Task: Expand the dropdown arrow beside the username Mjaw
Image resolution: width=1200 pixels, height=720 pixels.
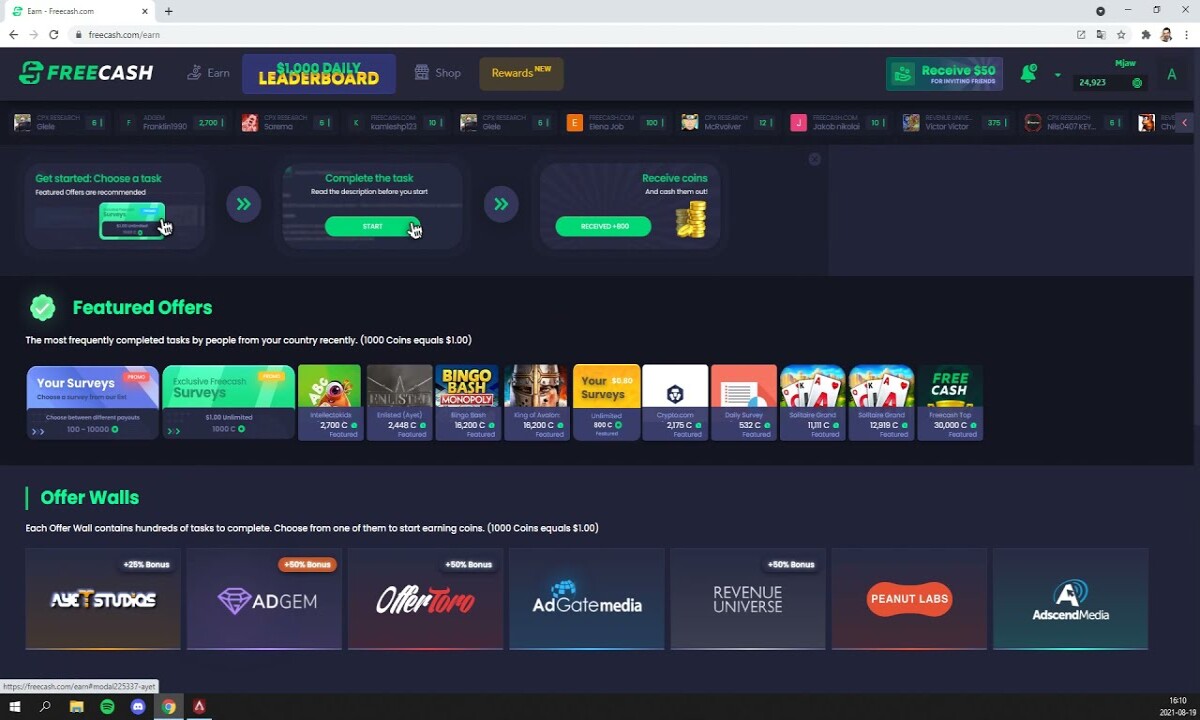Action: click(1057, 75)
